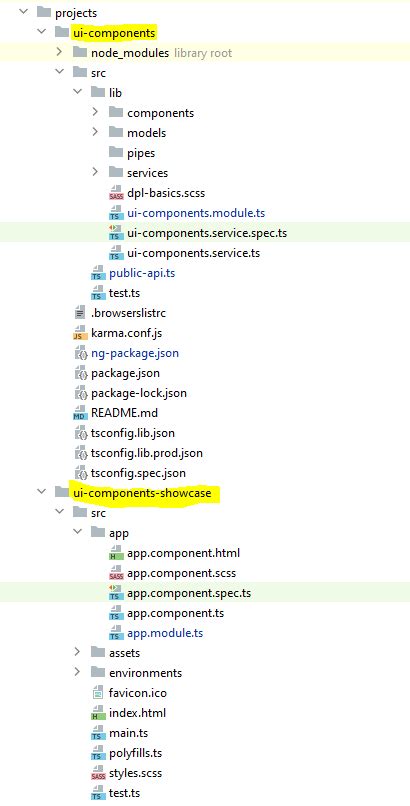Click the test icon of ui-components.service.spec.ts

coord(116,233)
